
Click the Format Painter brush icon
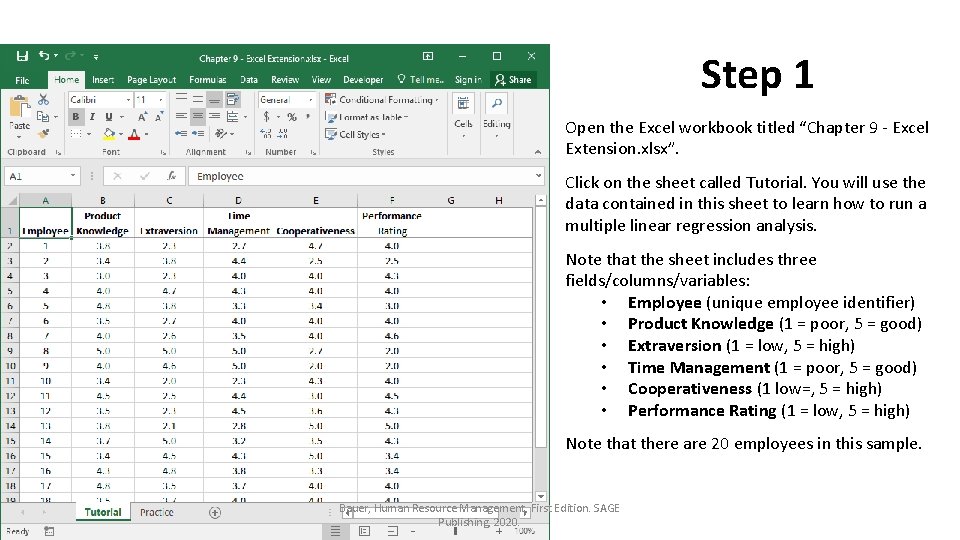tap(43, 133)
